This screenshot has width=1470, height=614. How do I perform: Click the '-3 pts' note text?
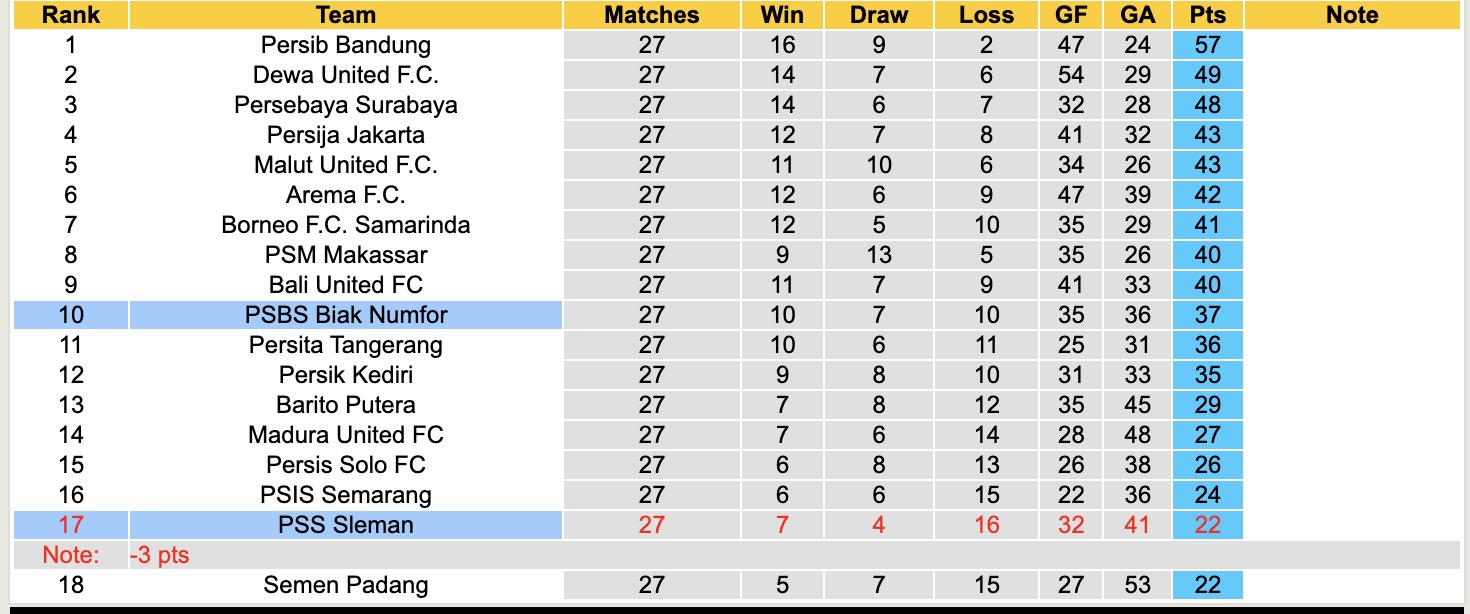pos(159,555)
